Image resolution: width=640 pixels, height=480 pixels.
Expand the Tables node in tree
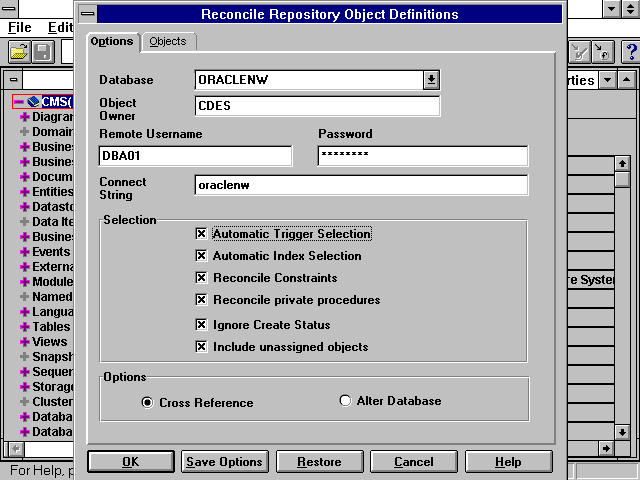click(x=24, y=326)
